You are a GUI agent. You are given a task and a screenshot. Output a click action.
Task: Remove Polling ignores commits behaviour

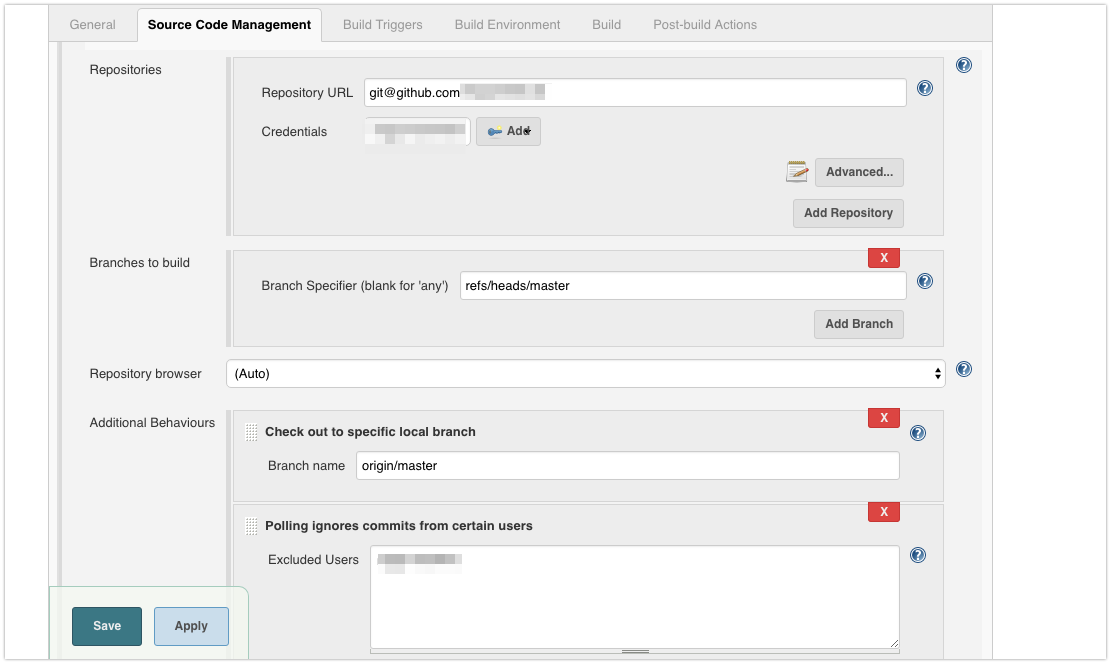tap(884, 512)
